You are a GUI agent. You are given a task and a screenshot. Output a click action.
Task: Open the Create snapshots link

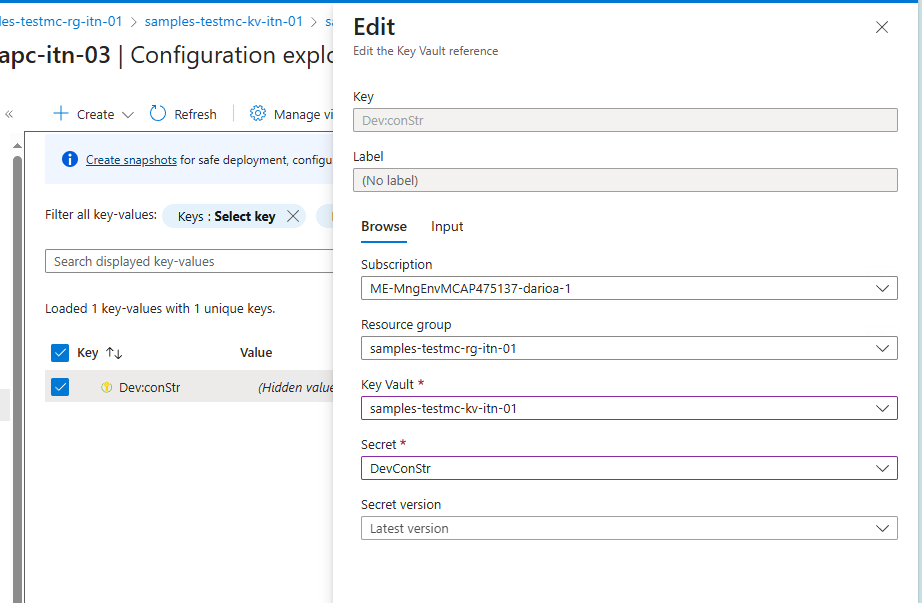131,160
